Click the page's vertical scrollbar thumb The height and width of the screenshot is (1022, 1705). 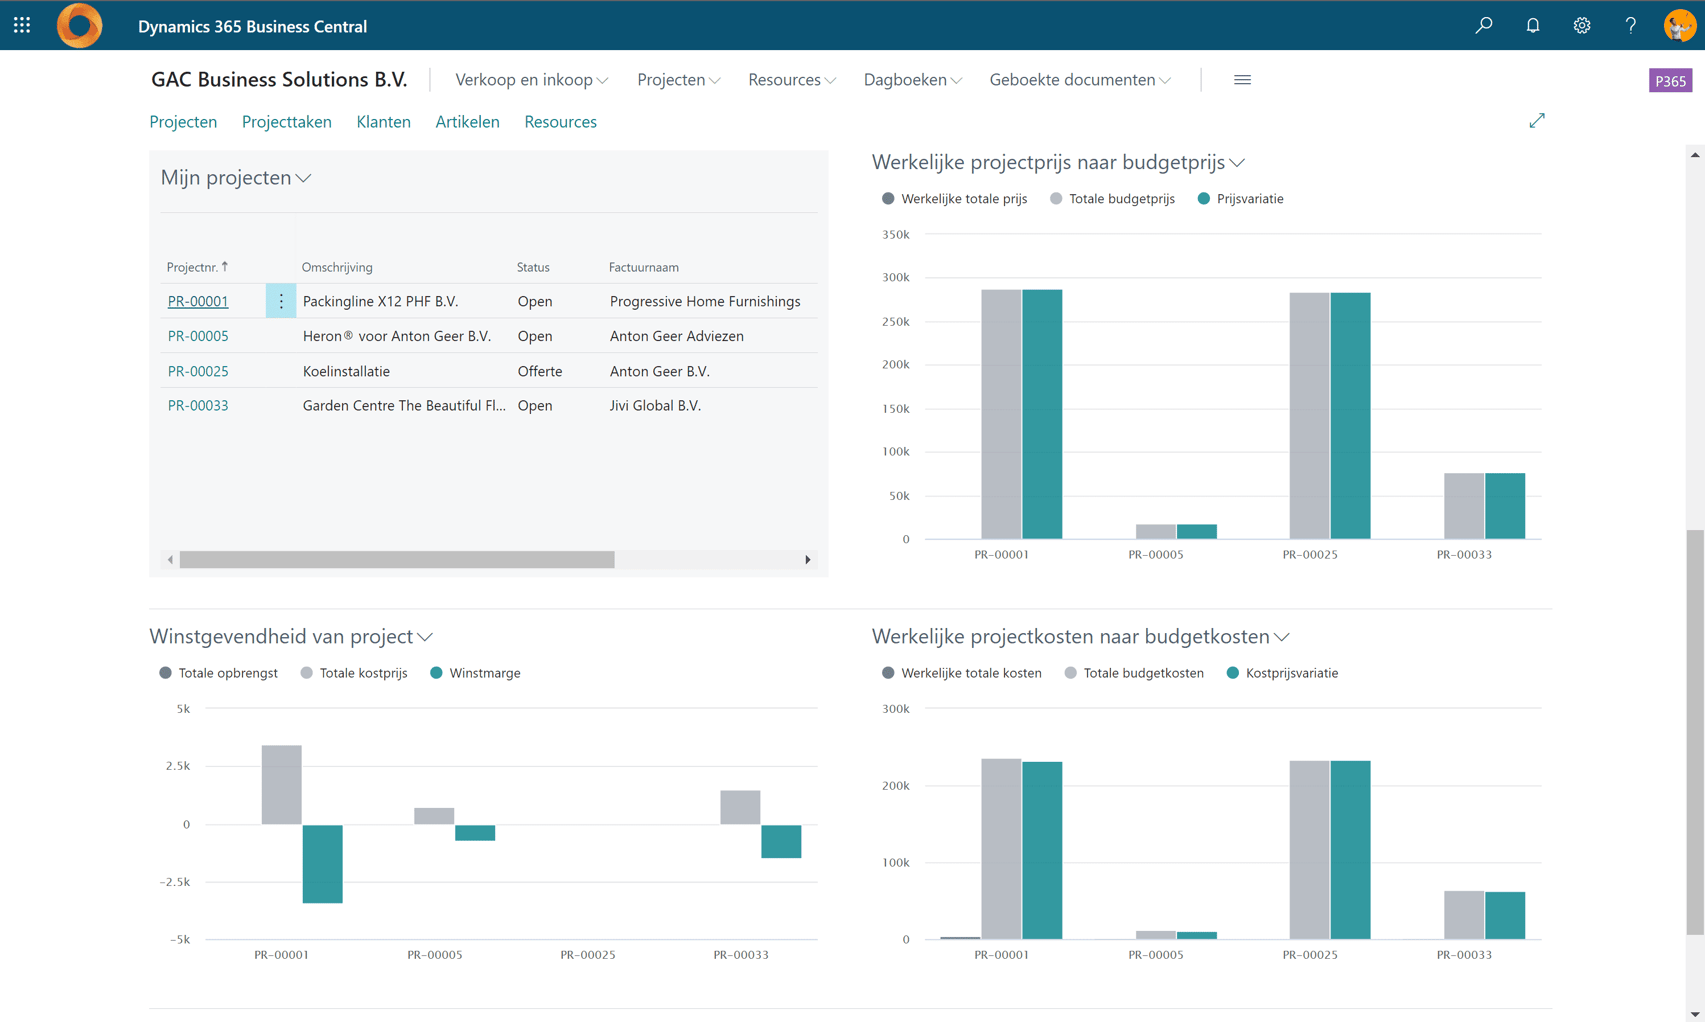click(x=1694, y=732)
